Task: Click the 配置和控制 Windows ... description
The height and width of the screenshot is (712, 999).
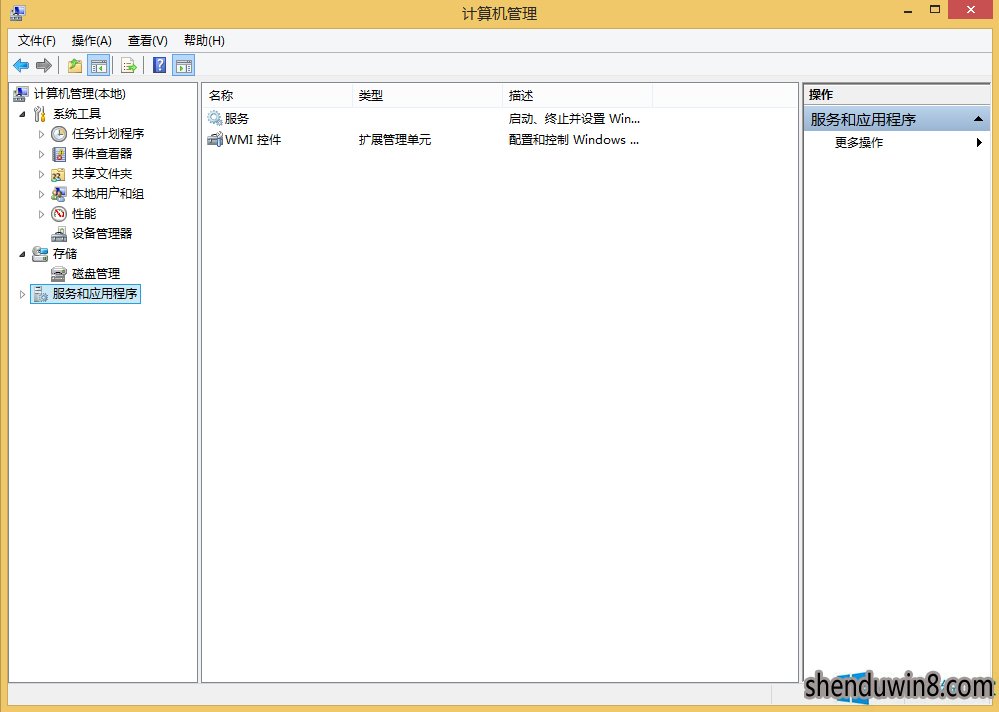Action: pyautogui.click(x=573, y=139)
